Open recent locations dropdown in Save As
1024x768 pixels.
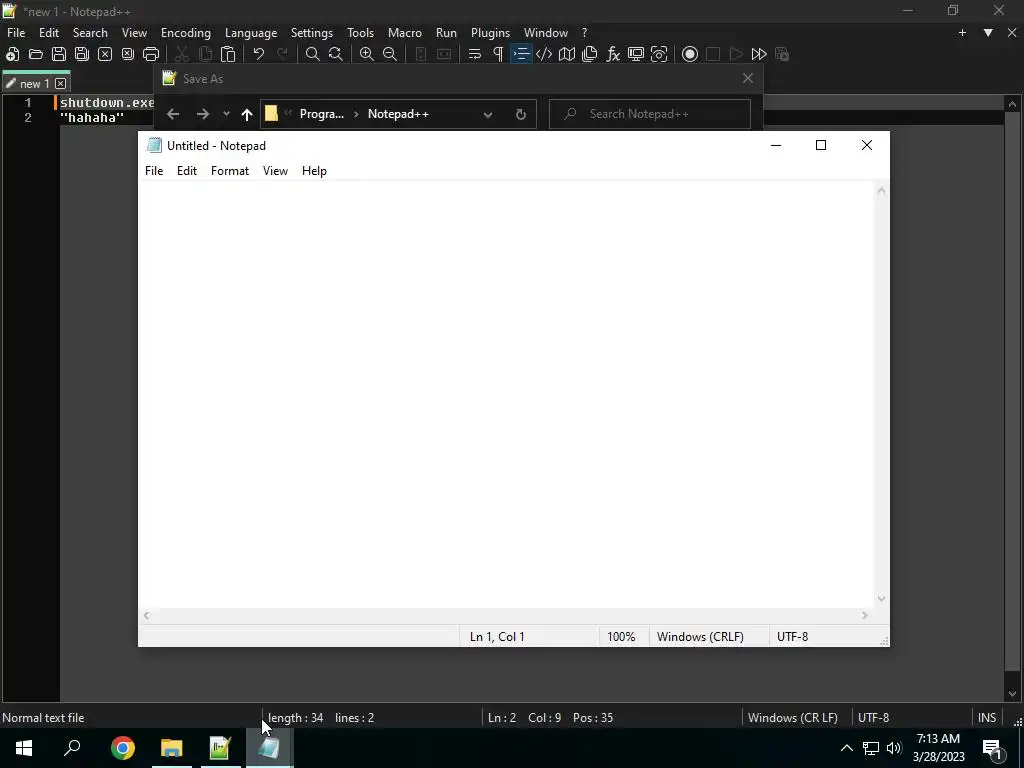point(226,114)
